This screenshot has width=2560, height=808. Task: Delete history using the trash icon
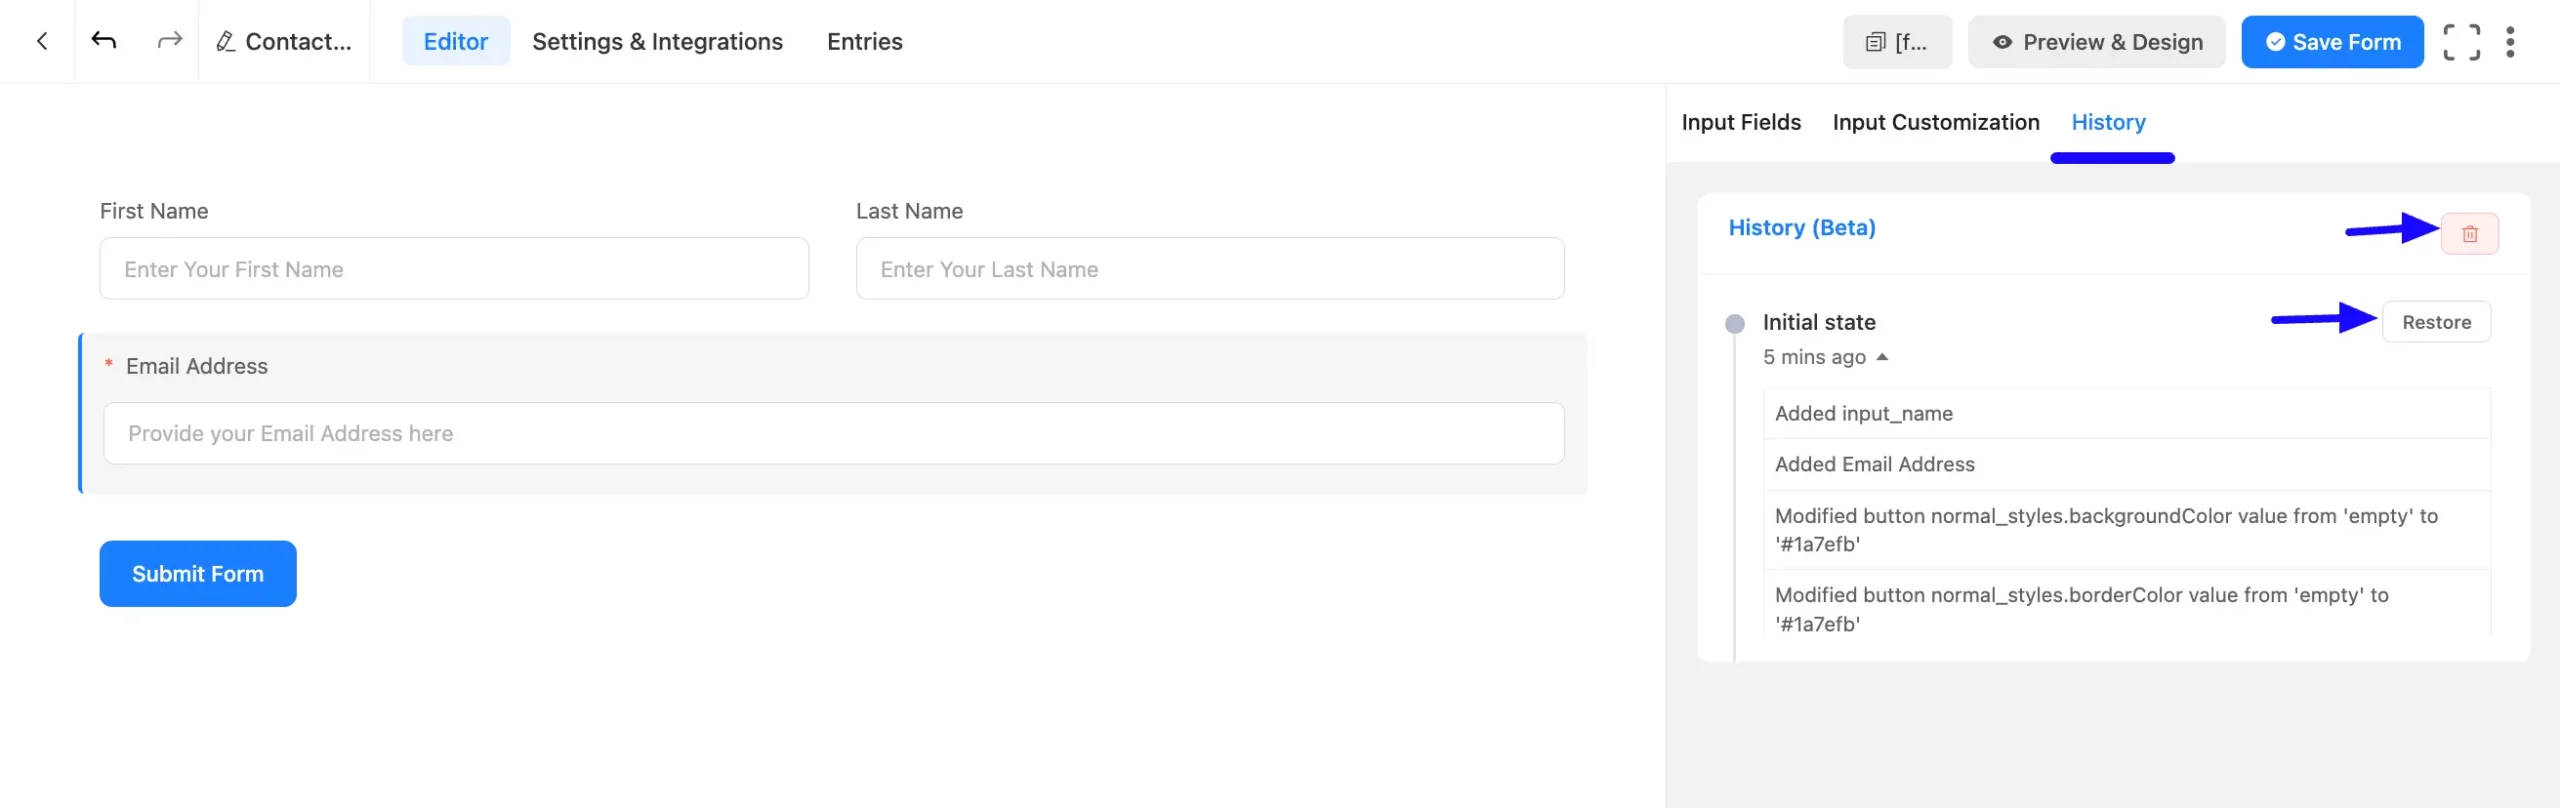tap(2470, 233)
